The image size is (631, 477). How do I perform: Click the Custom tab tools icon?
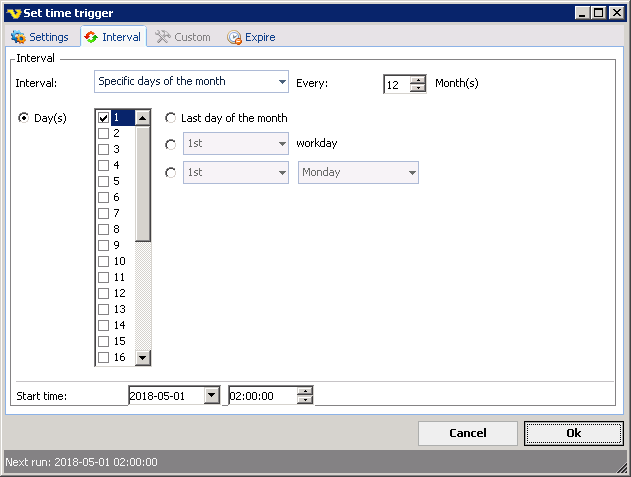[x=162, y=37]
